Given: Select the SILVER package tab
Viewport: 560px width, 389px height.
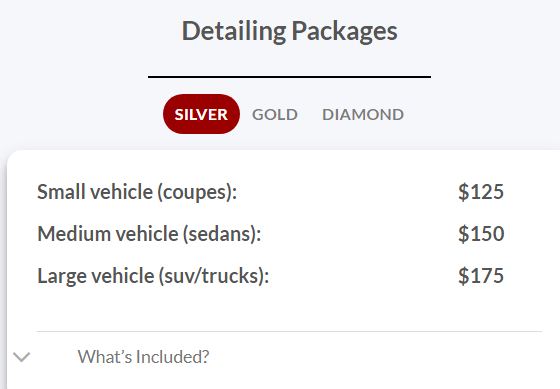Looking at the screenshot, I should pos(201,114).
